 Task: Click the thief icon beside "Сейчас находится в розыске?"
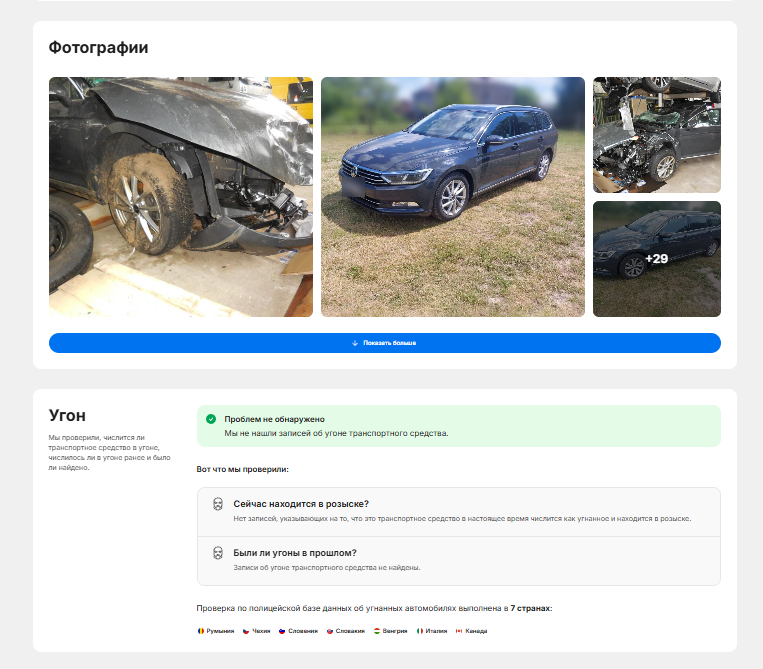click(x=218, y=504)
